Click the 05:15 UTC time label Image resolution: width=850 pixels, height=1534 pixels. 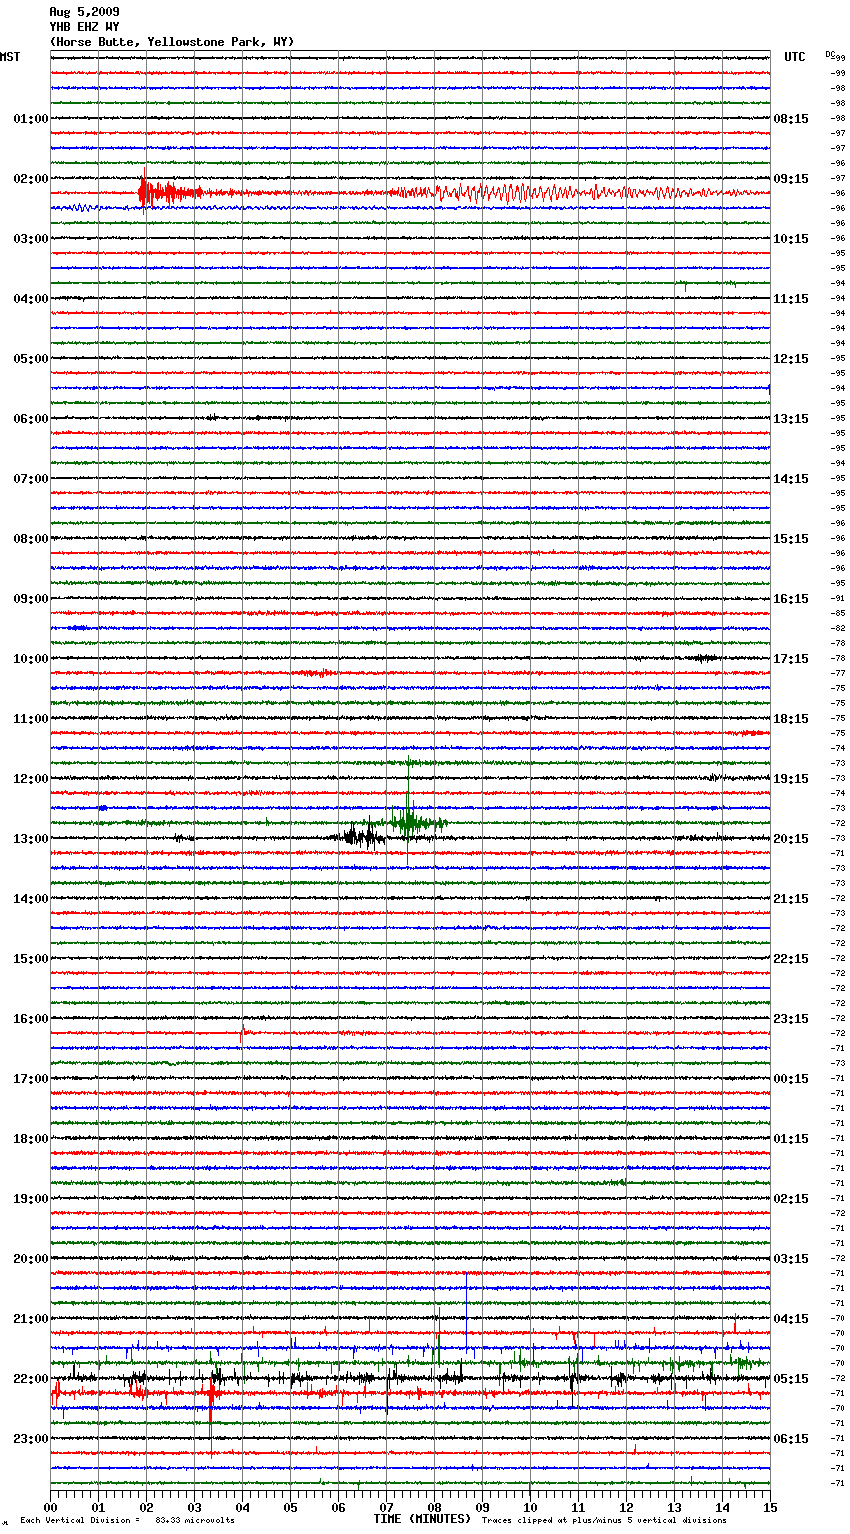click(x=791, y=1379)
